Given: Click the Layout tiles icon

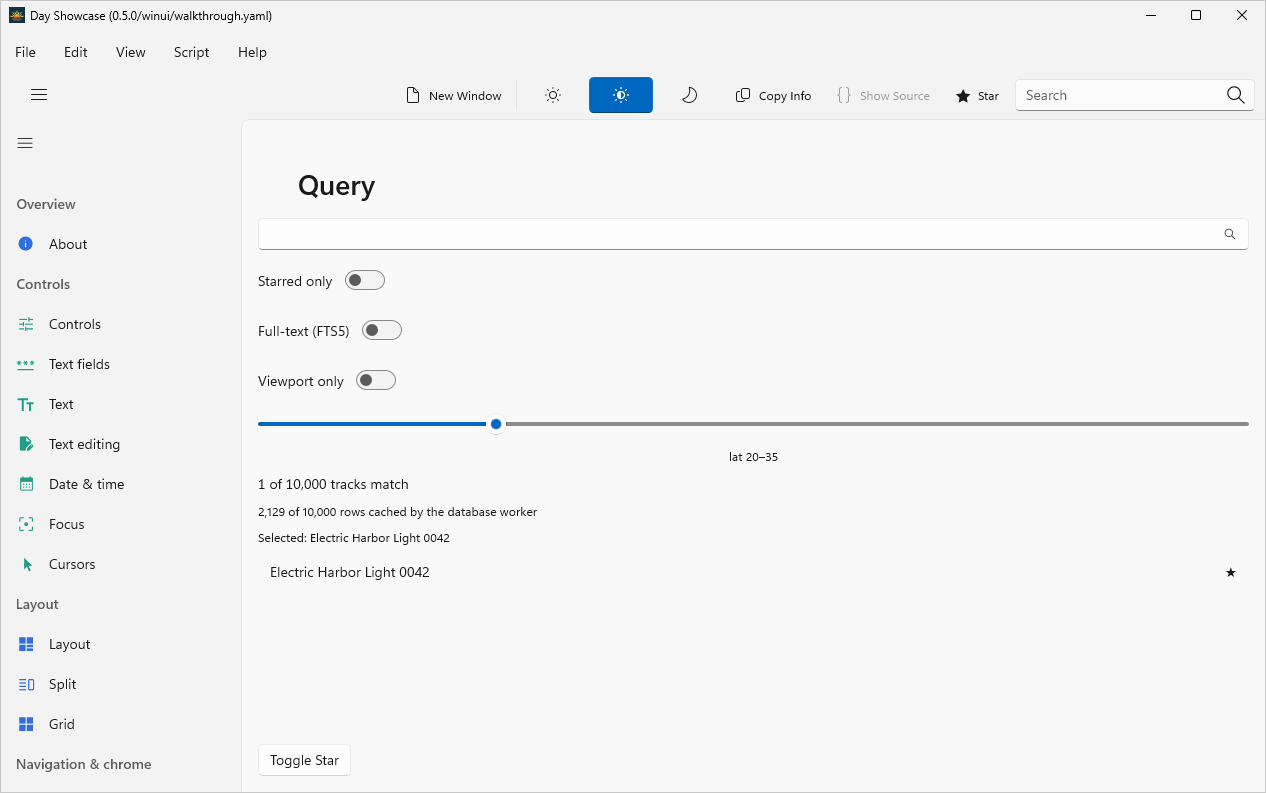Looking at the screenshot, I should pyautogui.click(x=26, y=644).
